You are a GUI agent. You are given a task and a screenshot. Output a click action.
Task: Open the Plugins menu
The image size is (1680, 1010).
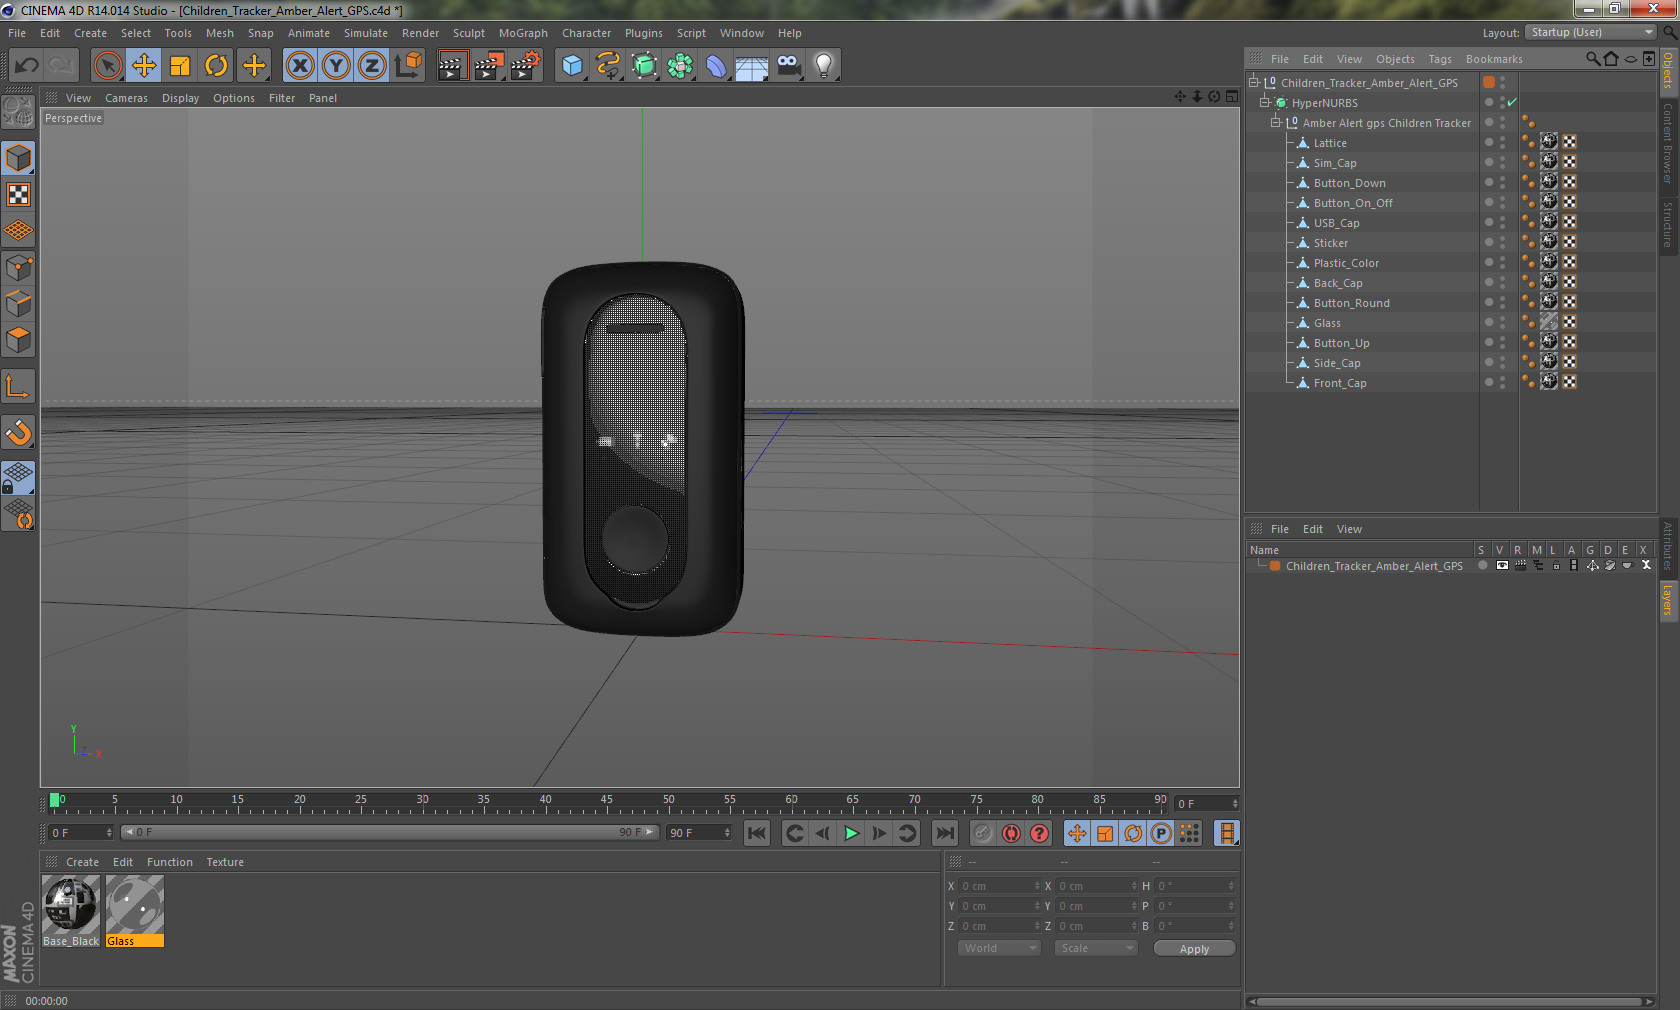coord(644,33)
